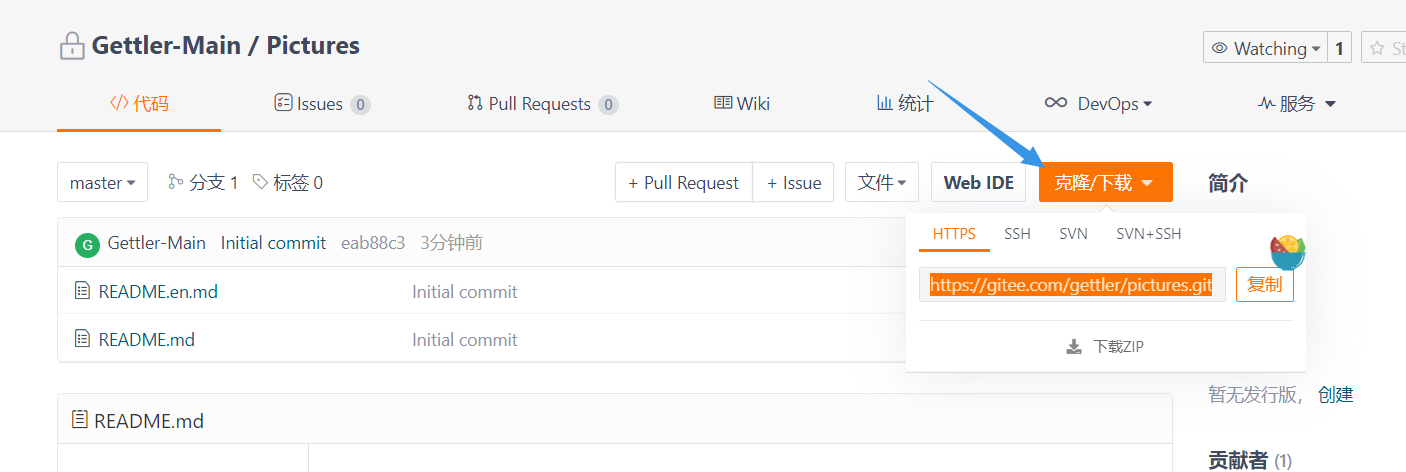Open the README.en.md file

click(158, 291)
